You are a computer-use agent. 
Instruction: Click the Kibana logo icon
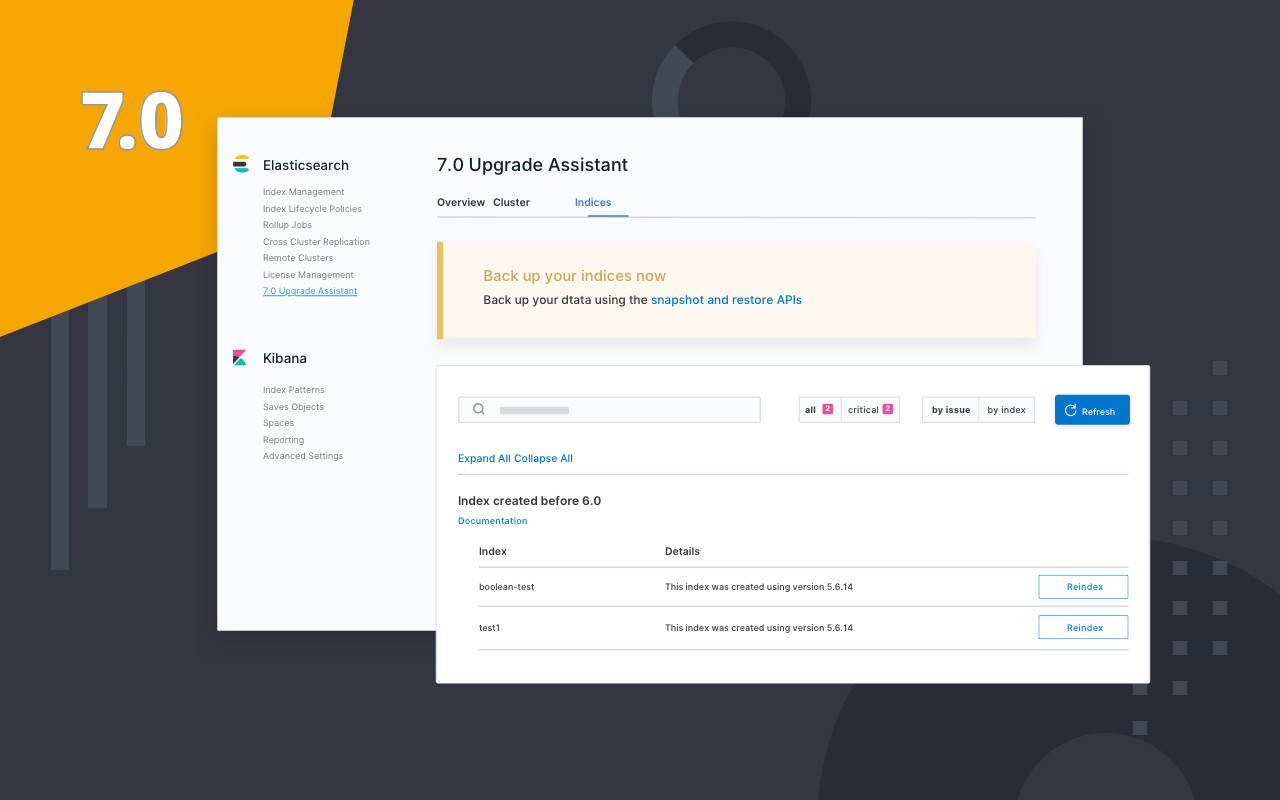(240, 357)
